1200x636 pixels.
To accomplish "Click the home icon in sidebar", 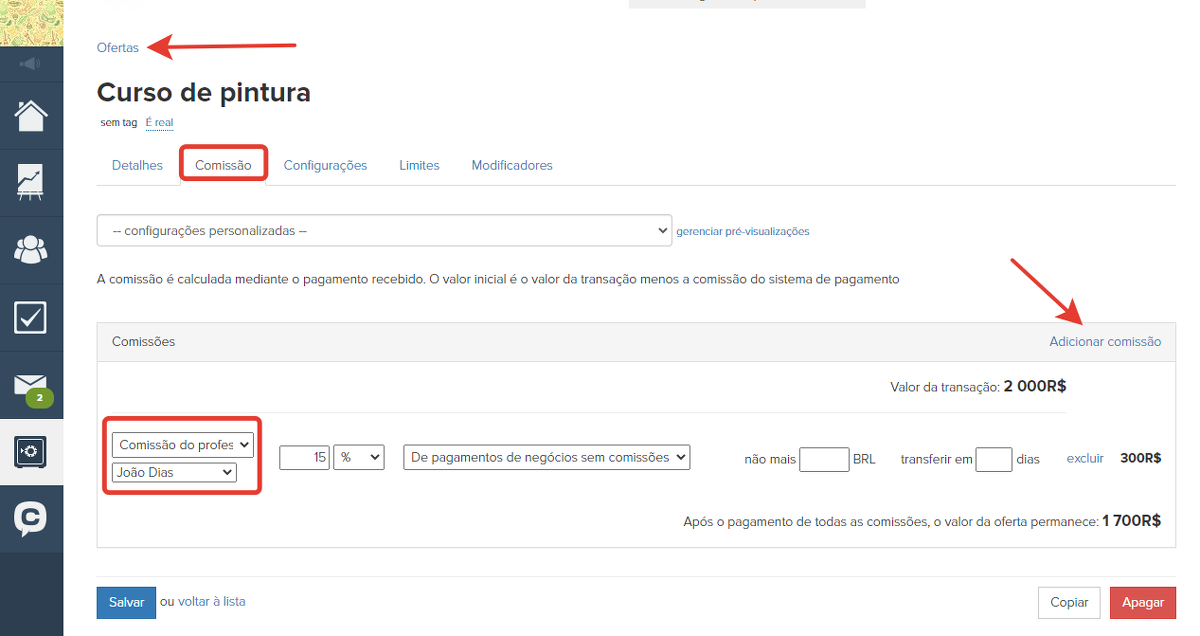I will pyautogui.click(x=31, y=116).
